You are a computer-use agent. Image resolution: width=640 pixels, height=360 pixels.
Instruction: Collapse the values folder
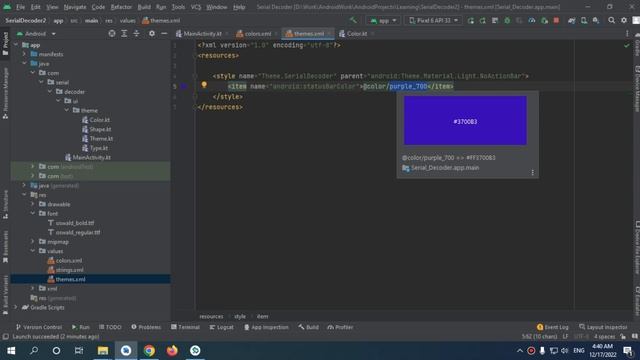pyautogui.click(x=33, y=251)
